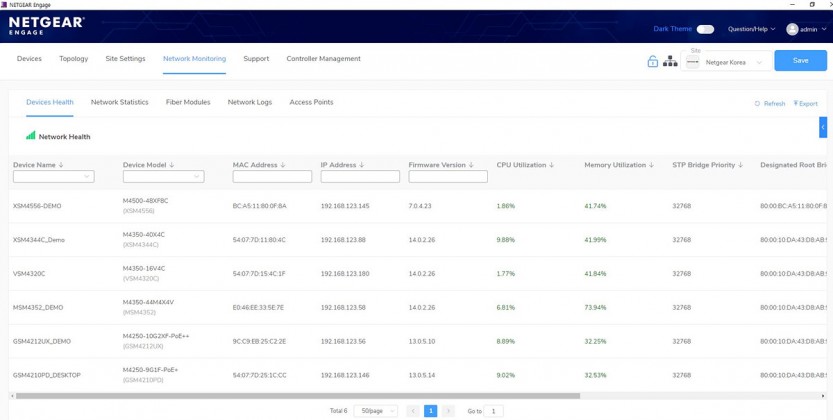The height and width of the screenshot is (420, 833).
Task: Open the Device Model filter dropdown
Action: pyautogui.click(x=164, y=177)
